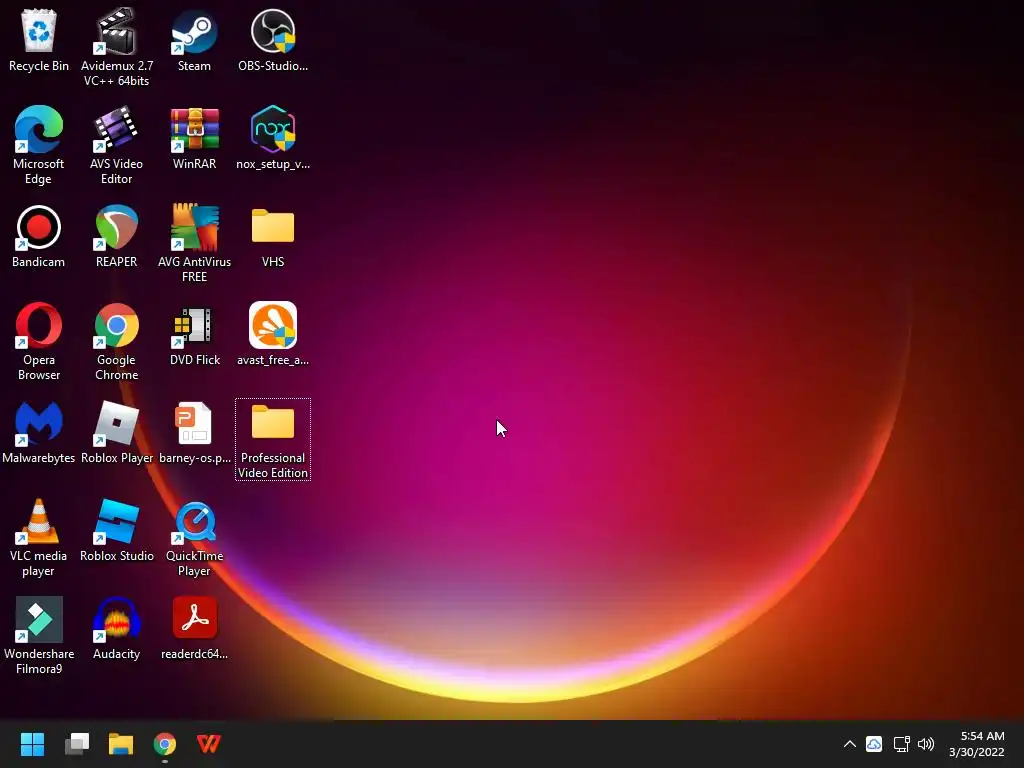Open the clock and date panel

coord(976,744)
